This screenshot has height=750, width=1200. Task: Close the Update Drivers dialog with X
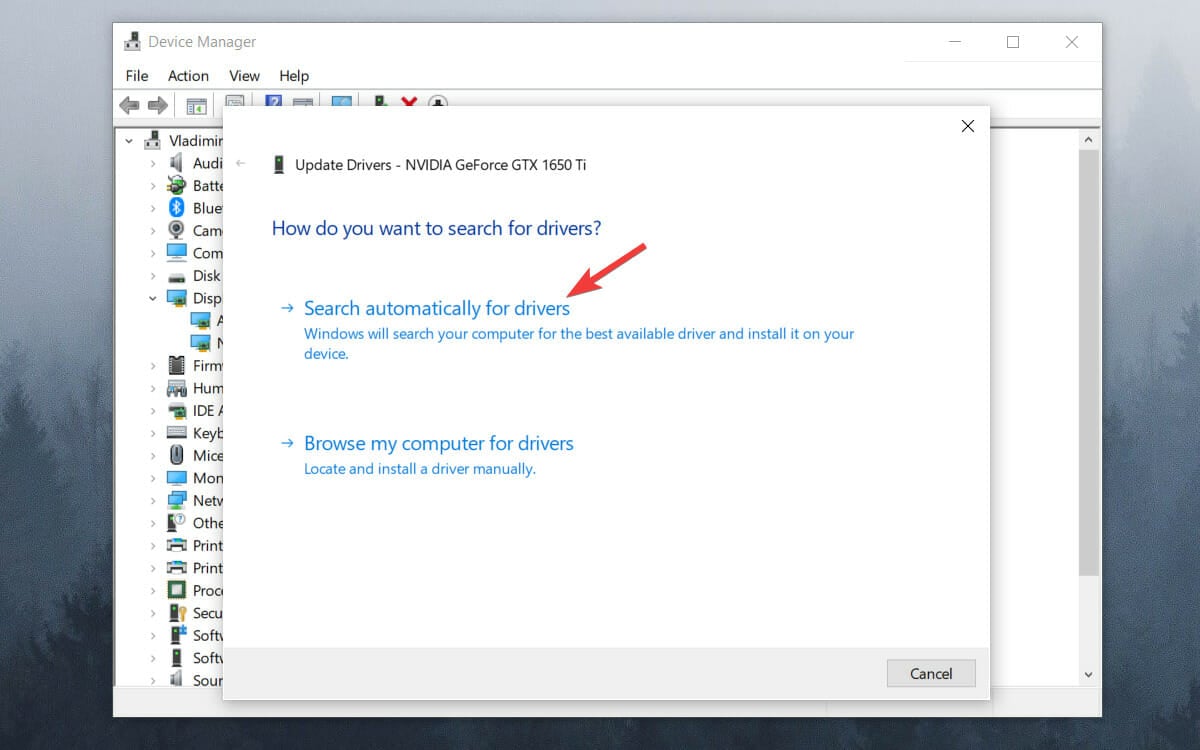point(967,126)
